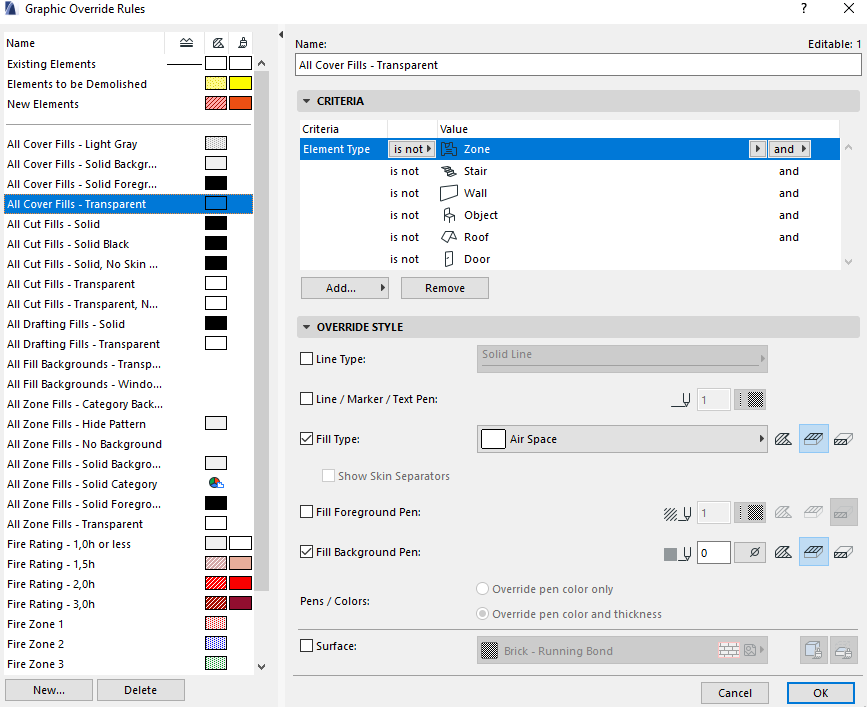Click the Object element type icon
Screen dimensions: 867x707
tap(449, 215)
